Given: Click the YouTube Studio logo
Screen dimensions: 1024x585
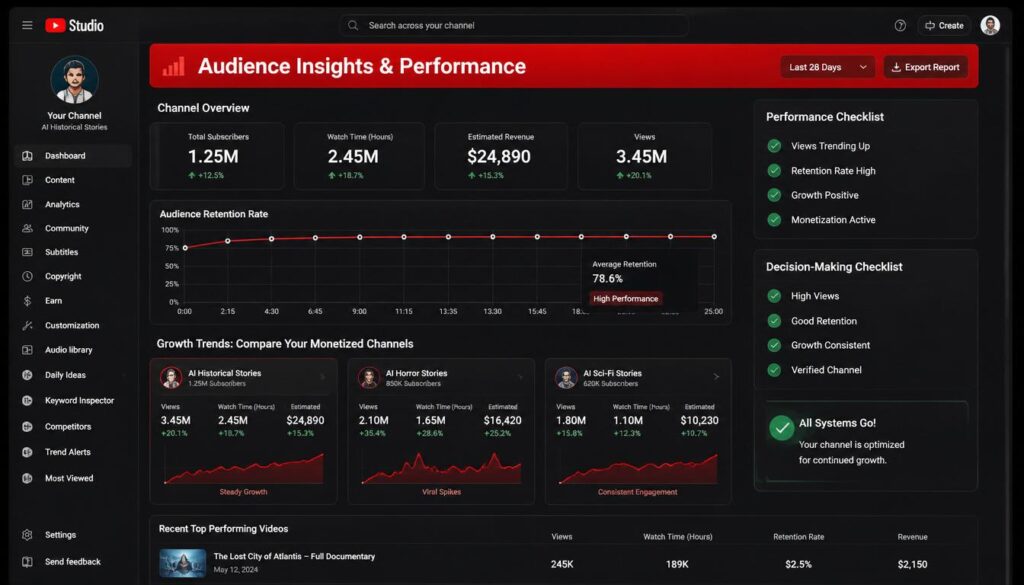Looking at the screenshot, I should click(x=74, y=25).
